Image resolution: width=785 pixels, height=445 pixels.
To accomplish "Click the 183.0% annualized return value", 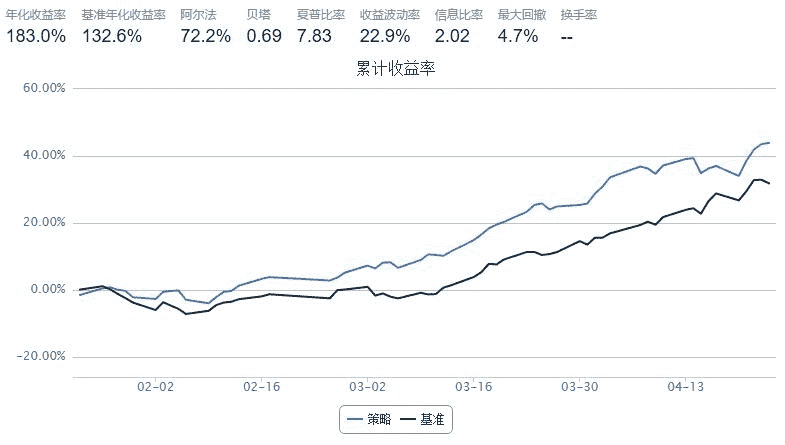I will [x=36, y=36].
